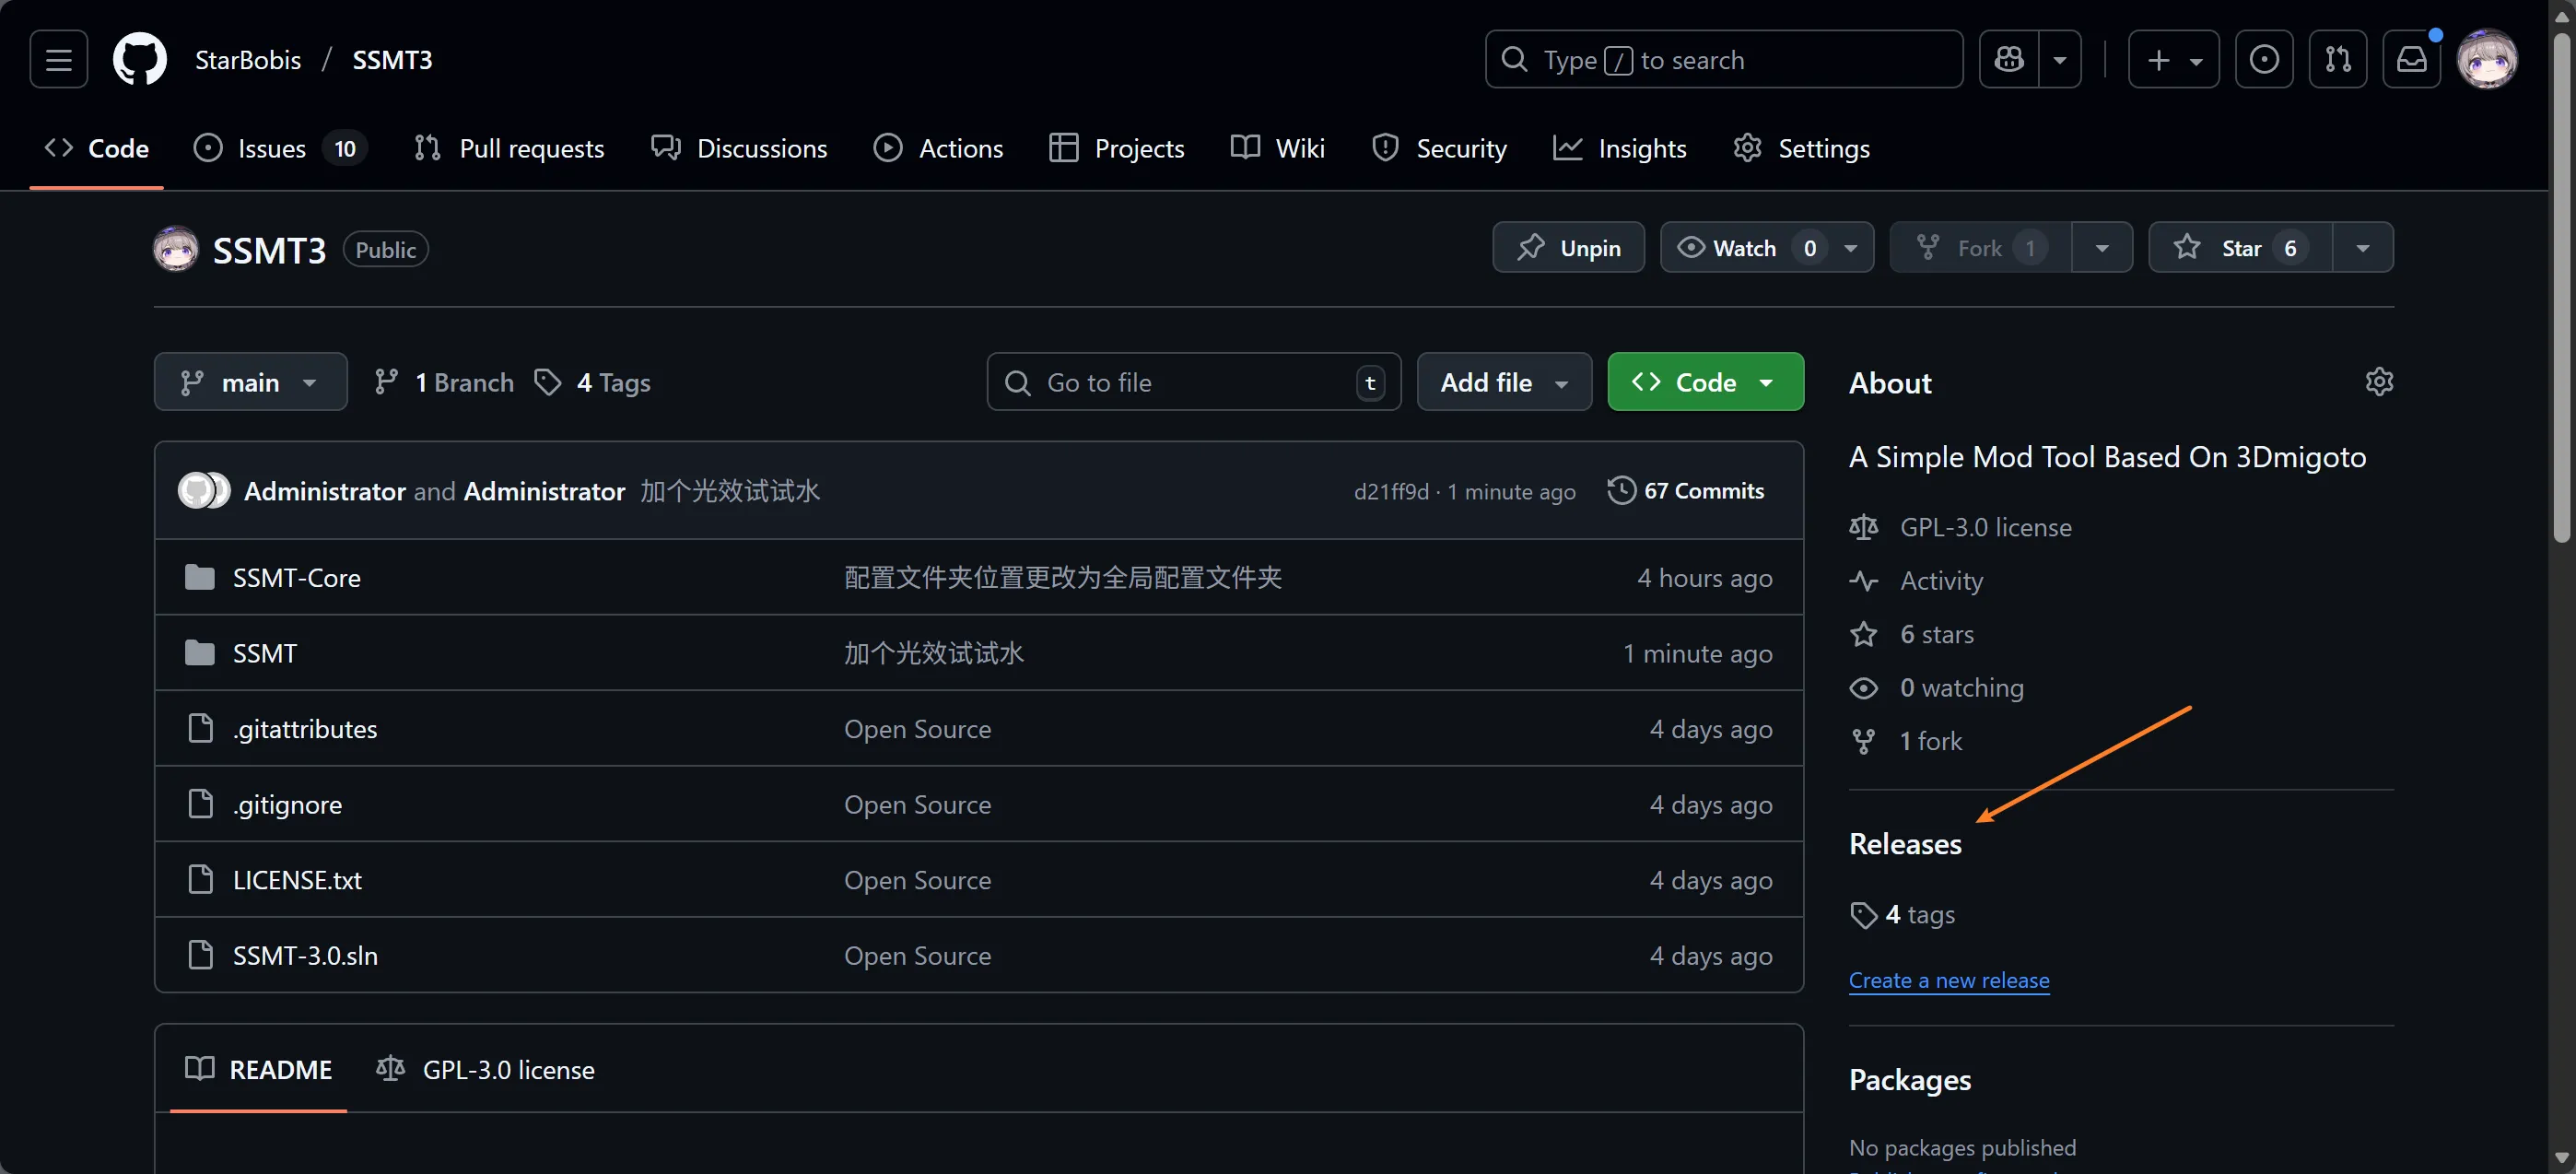Open the green Code dropdown
This screenshot has width=2576, height=1174.
click(1705, 382)
